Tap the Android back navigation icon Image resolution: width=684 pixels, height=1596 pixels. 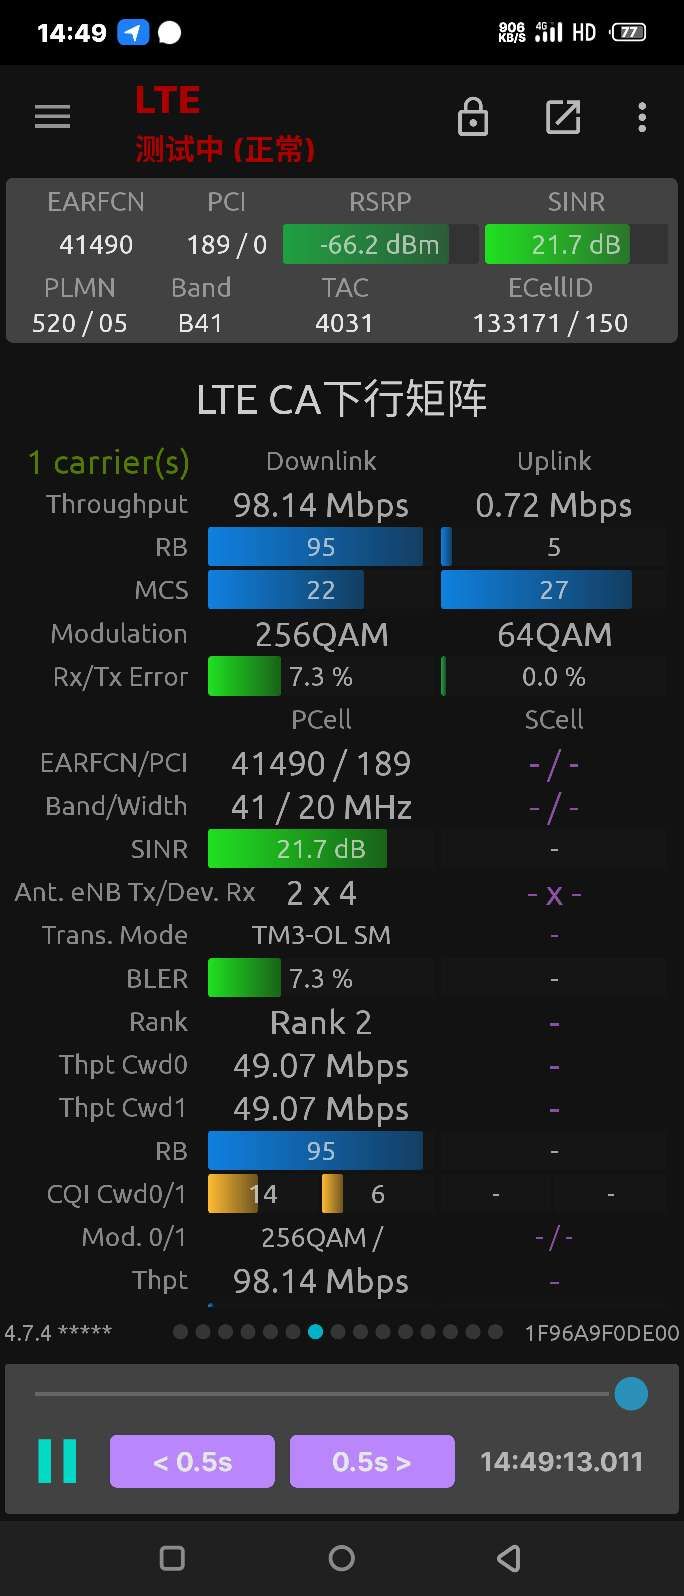[509, 1558]
